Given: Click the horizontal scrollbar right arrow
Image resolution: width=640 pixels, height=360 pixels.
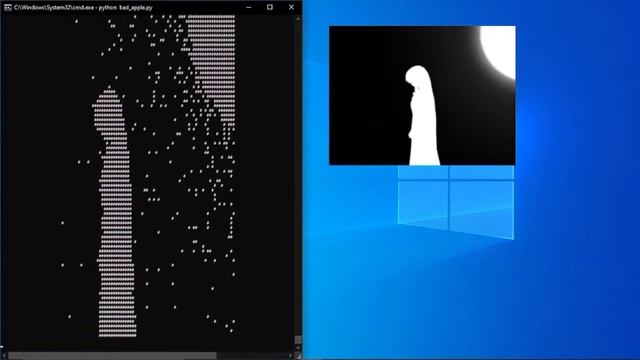Looking at the screenshot, I should [291, 356].
